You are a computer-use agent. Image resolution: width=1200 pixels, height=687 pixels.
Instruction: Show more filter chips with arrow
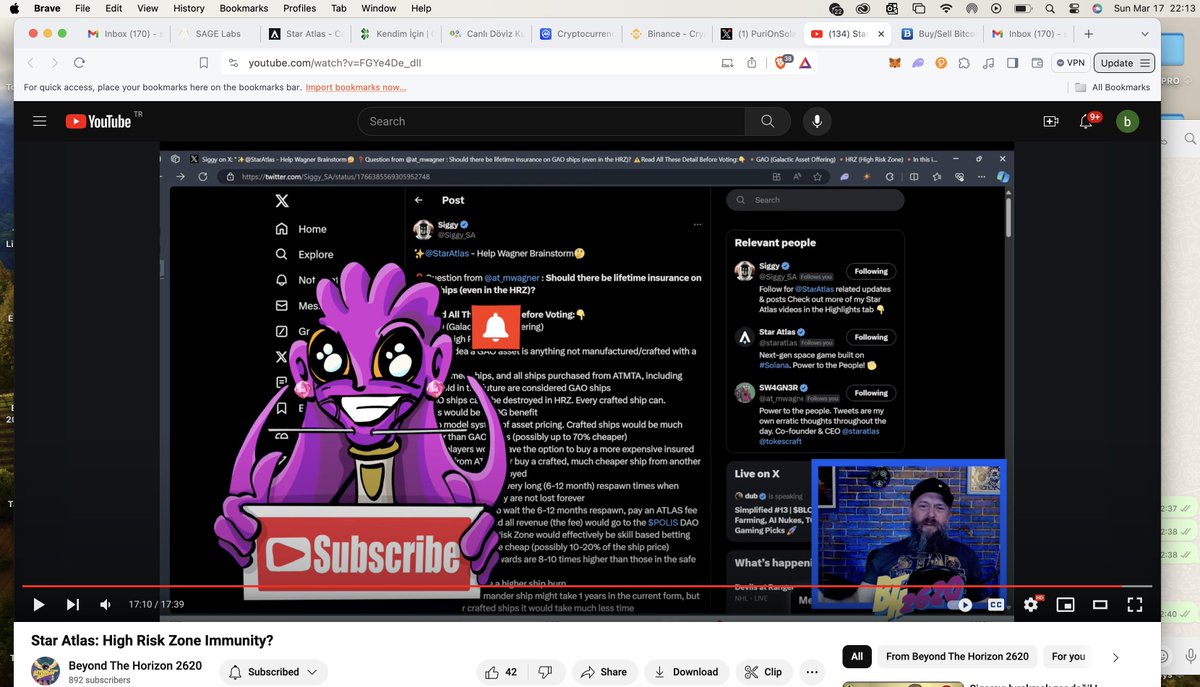pos(1116,657)
